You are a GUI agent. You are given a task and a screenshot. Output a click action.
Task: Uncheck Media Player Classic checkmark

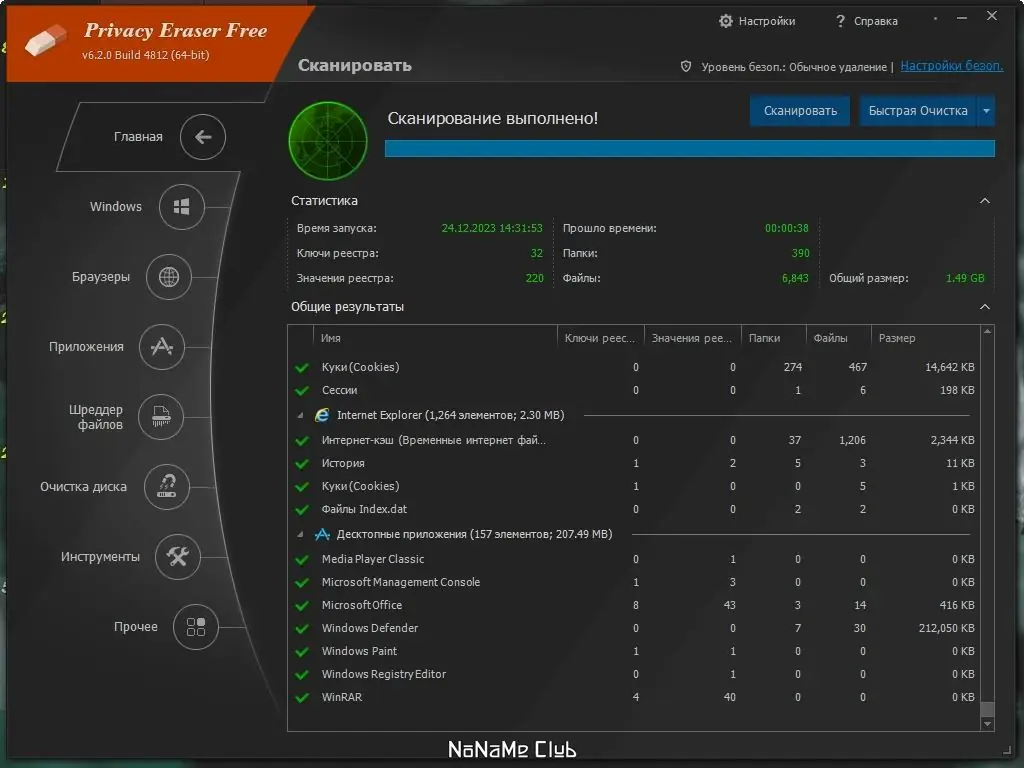[x=302, y=560]
